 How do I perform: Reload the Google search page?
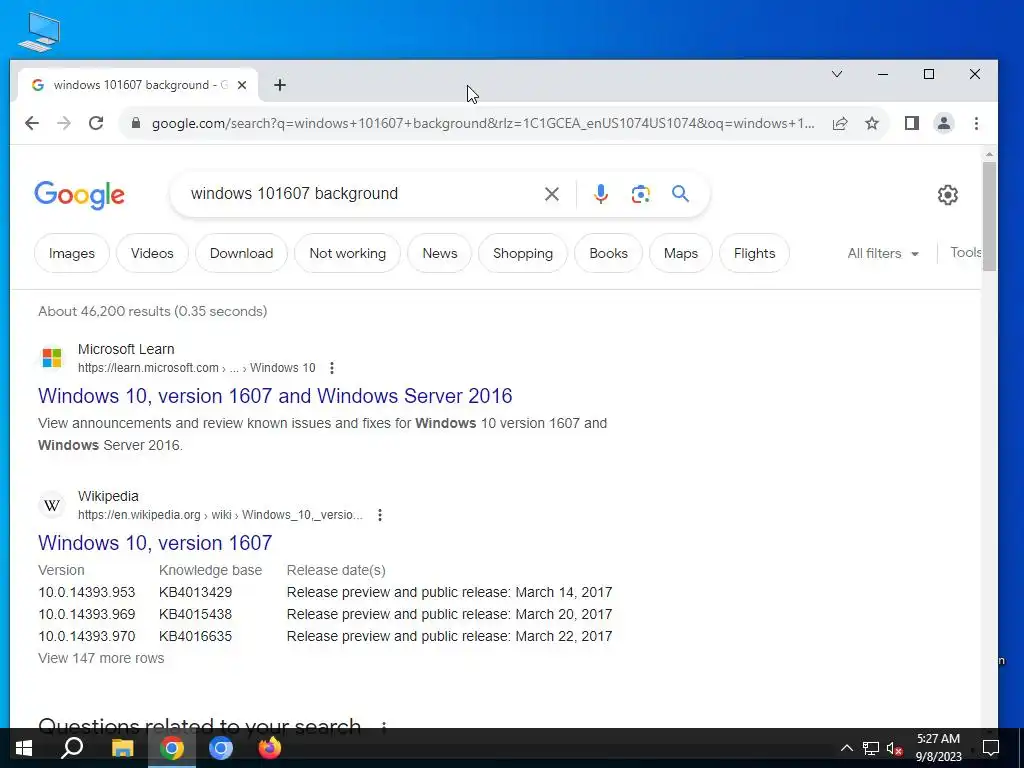pyautogui.click(x=96, y=123)
